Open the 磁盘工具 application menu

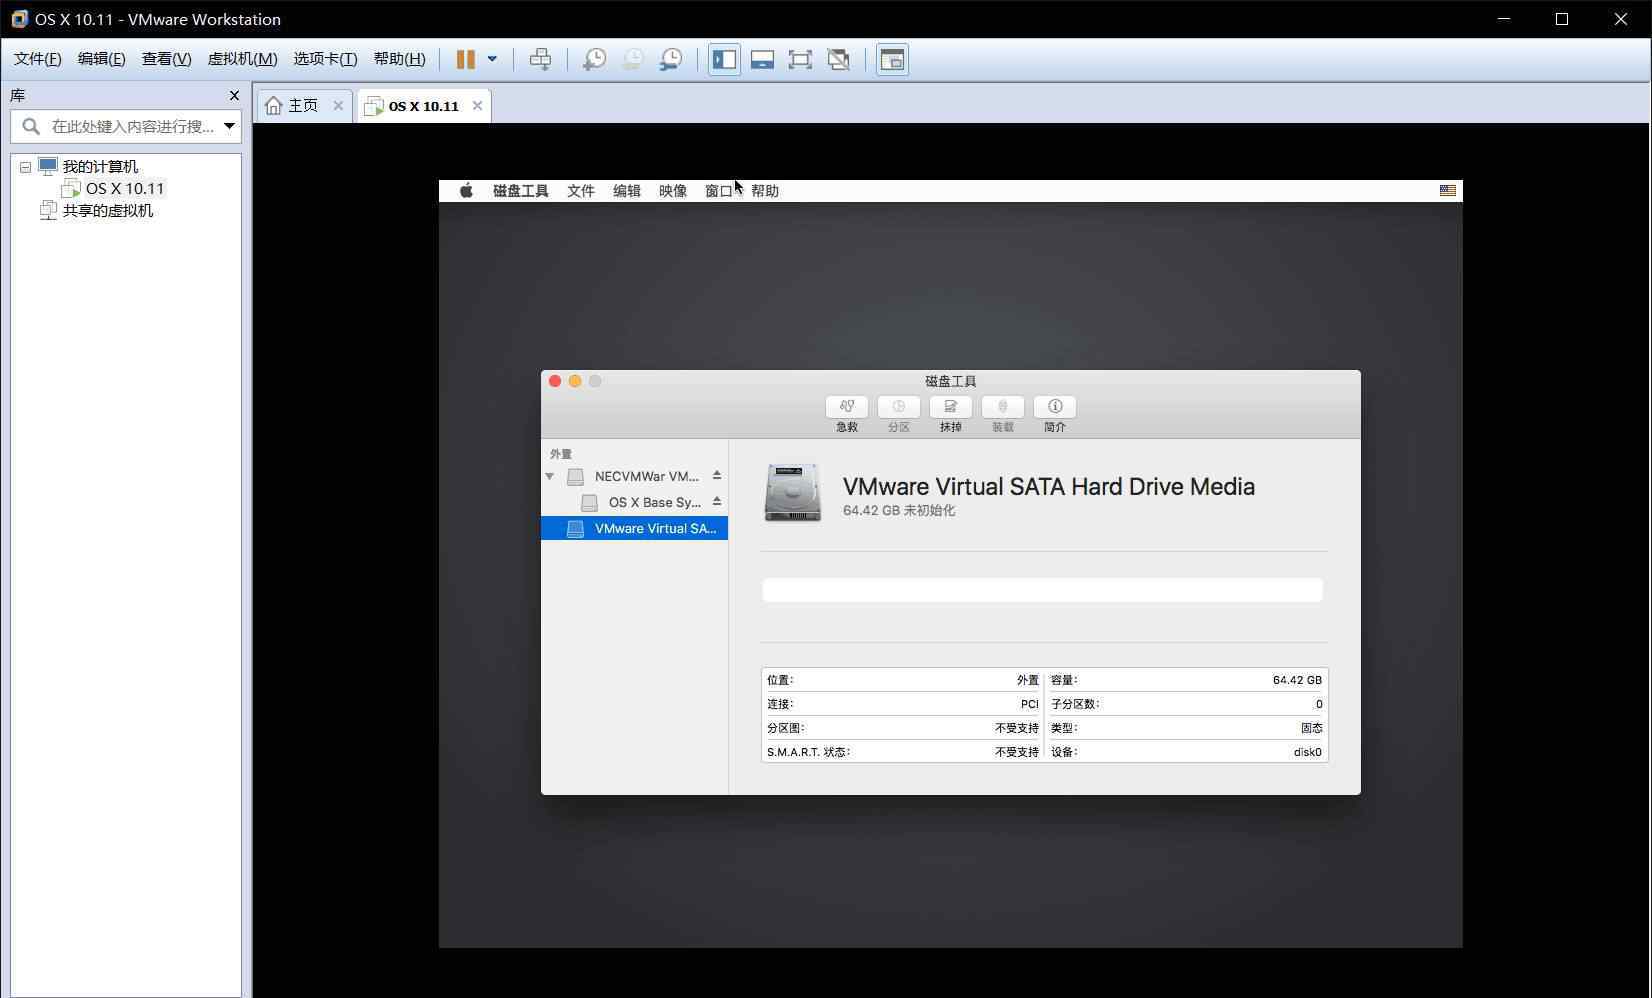tap(521, 191)
